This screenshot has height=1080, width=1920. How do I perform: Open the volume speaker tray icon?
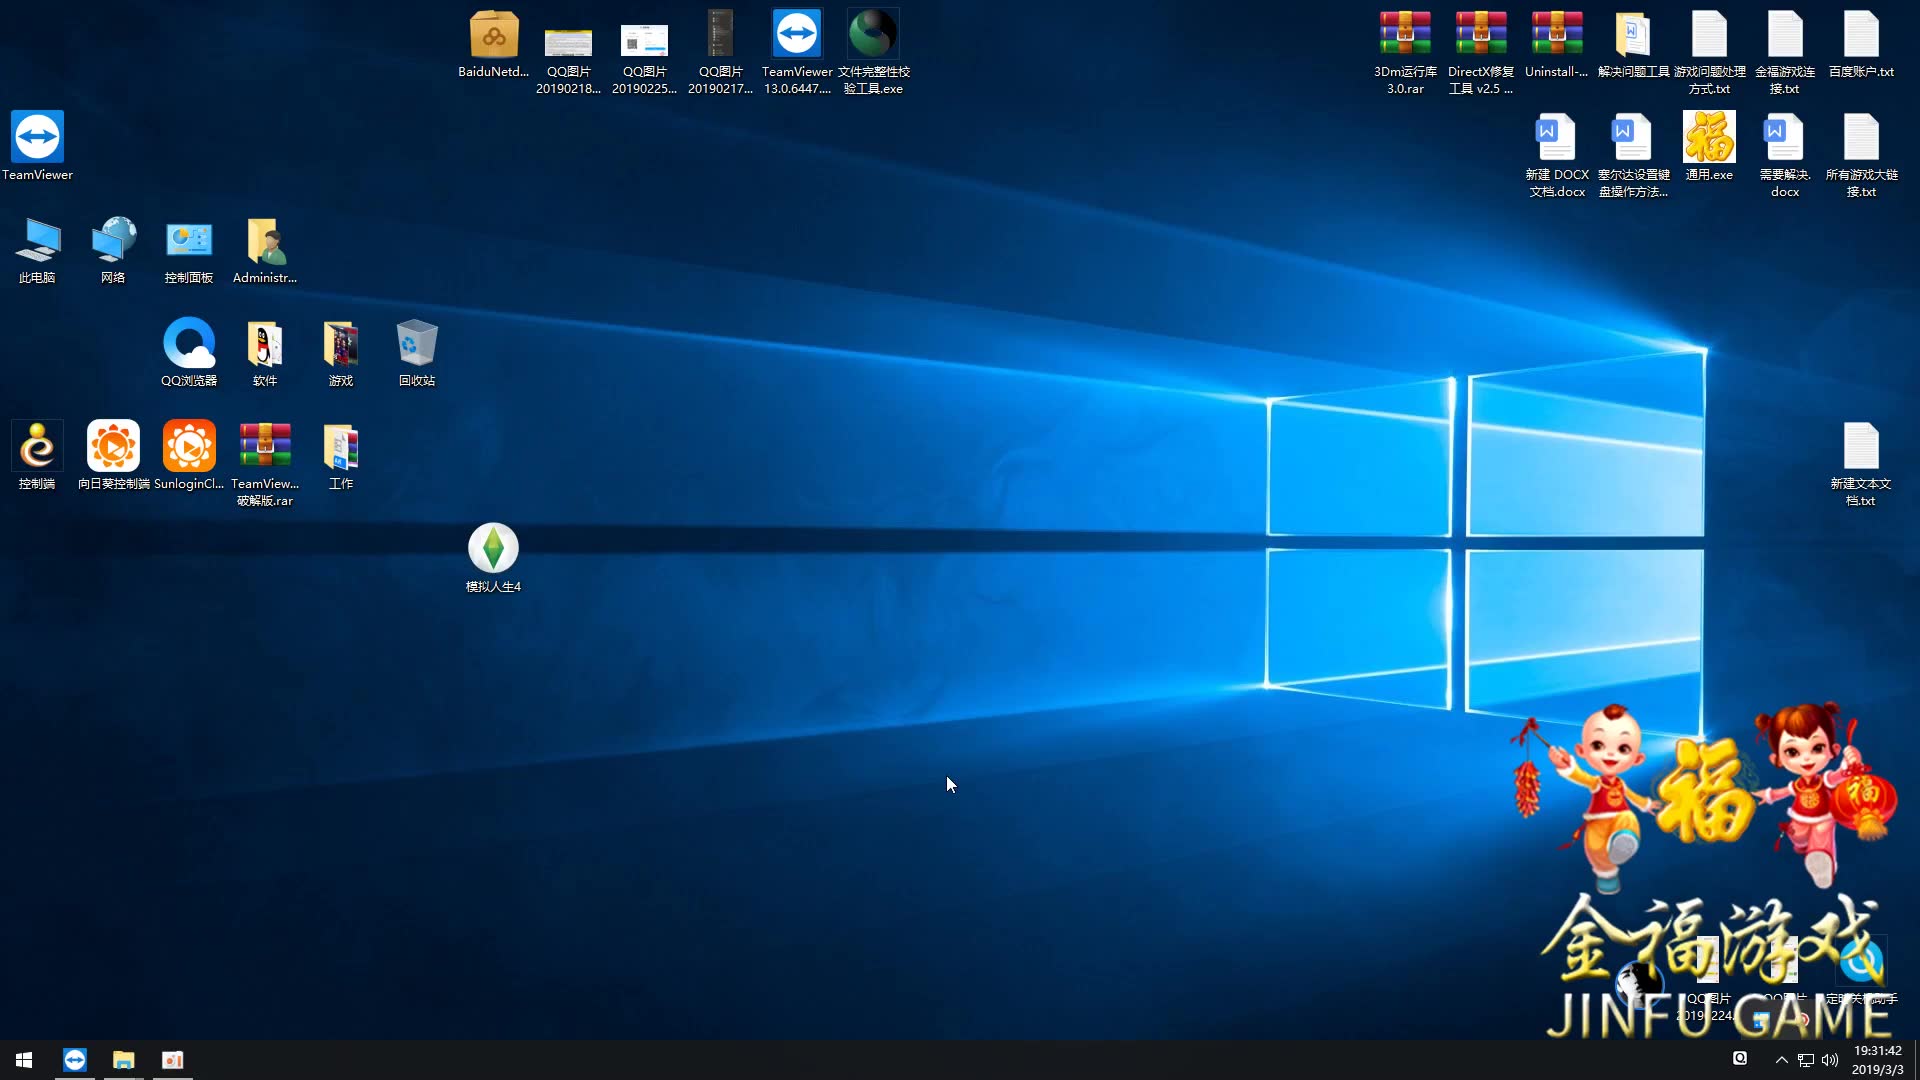[1830, 1060]
